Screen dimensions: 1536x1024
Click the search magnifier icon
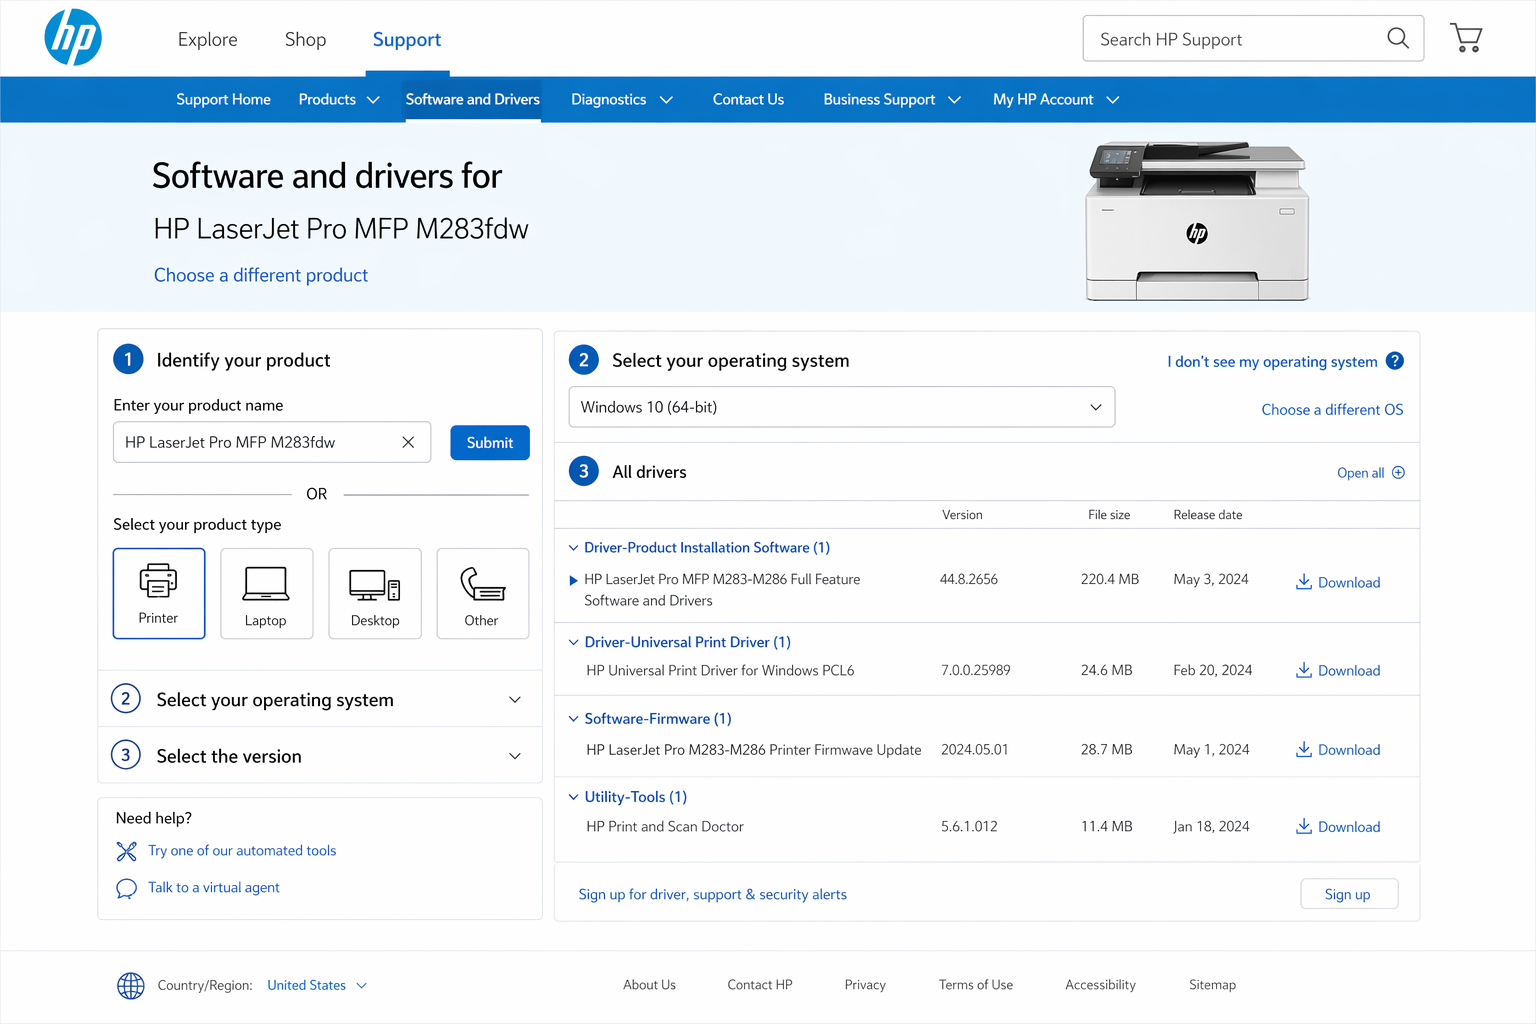pyautogui.click(x=1398, y=38)
